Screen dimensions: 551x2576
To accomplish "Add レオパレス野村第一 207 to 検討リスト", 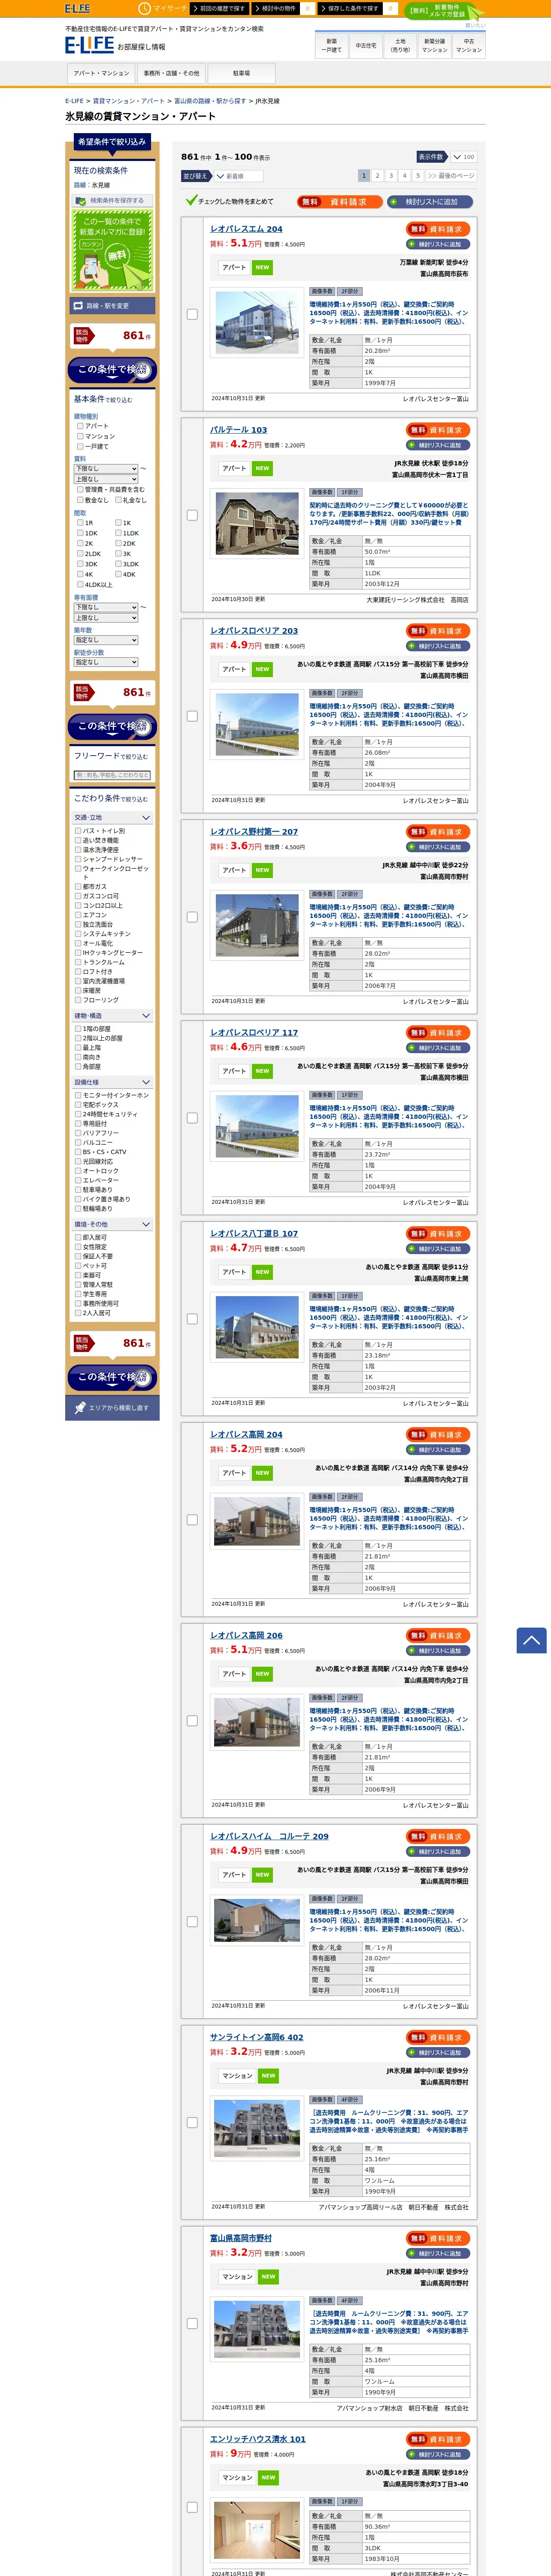I will (439, 847).
